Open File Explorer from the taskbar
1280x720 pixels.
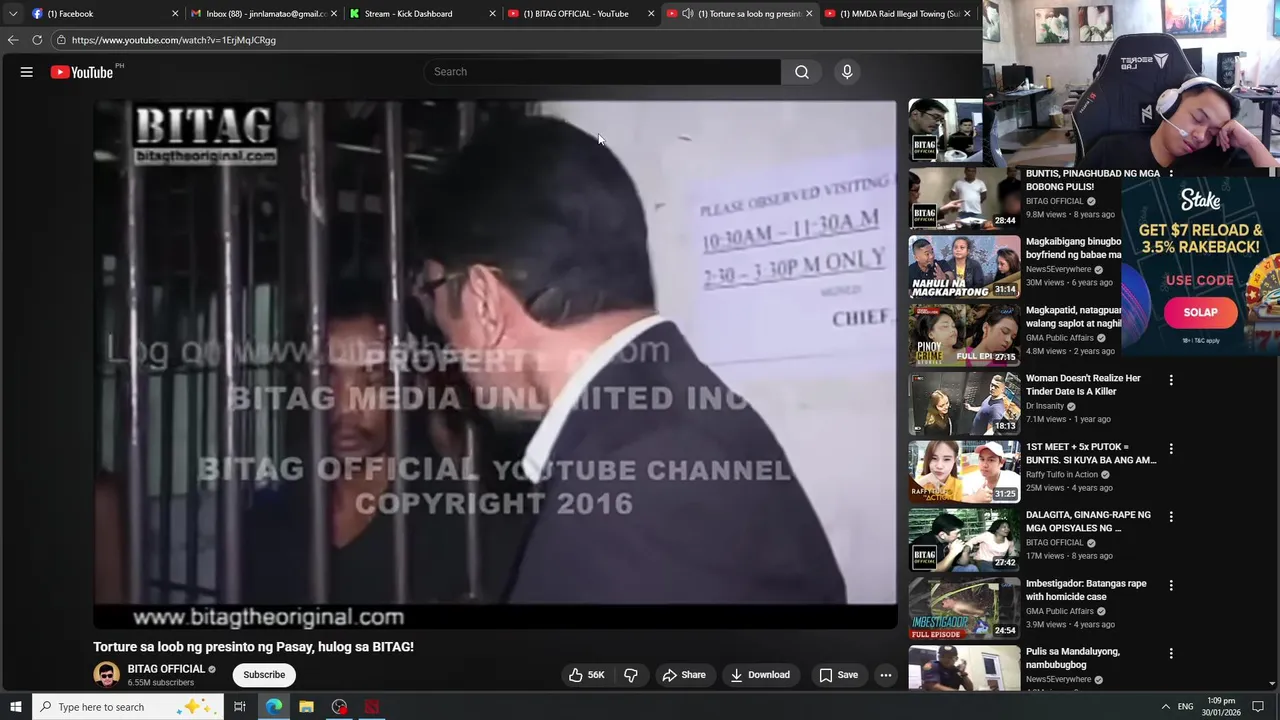306,707
